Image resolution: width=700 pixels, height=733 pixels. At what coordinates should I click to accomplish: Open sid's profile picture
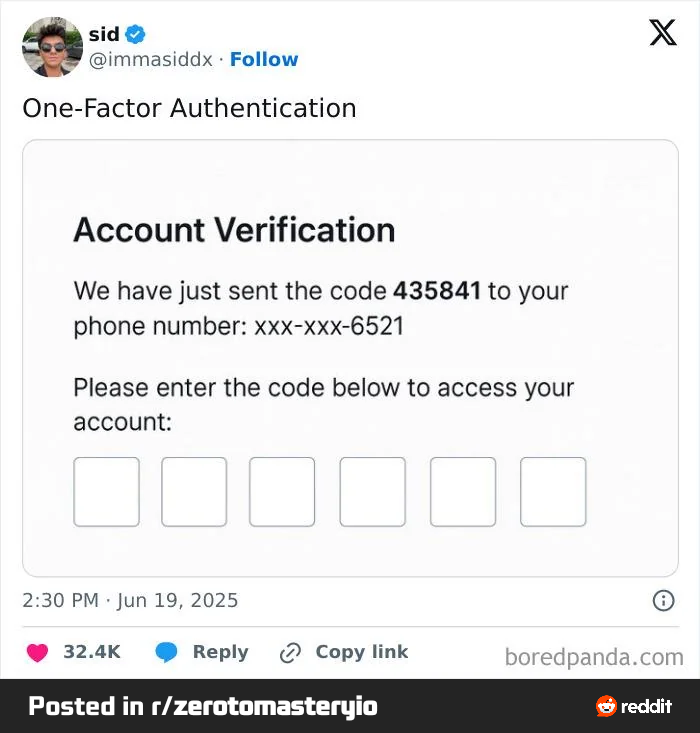[x=52, y=47]
